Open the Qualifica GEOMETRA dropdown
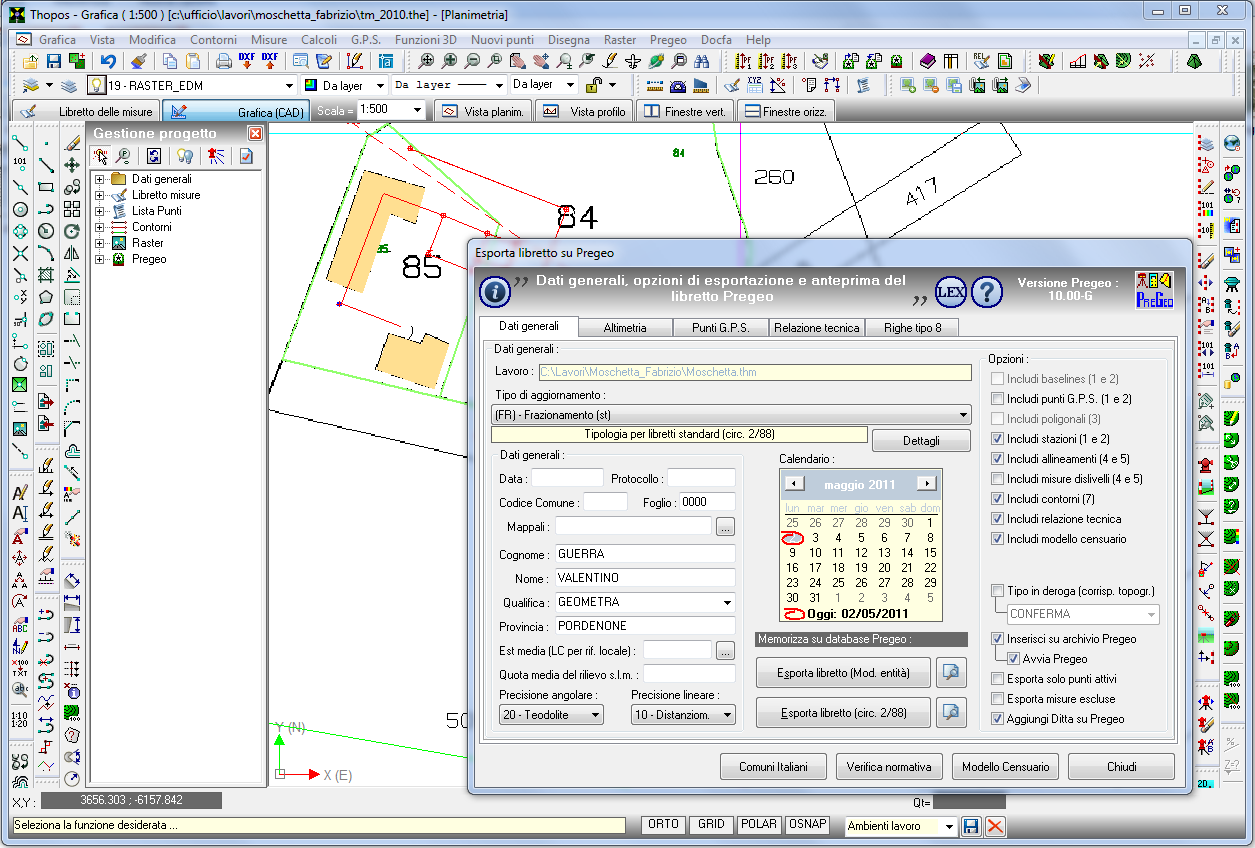 coord(727,603)
